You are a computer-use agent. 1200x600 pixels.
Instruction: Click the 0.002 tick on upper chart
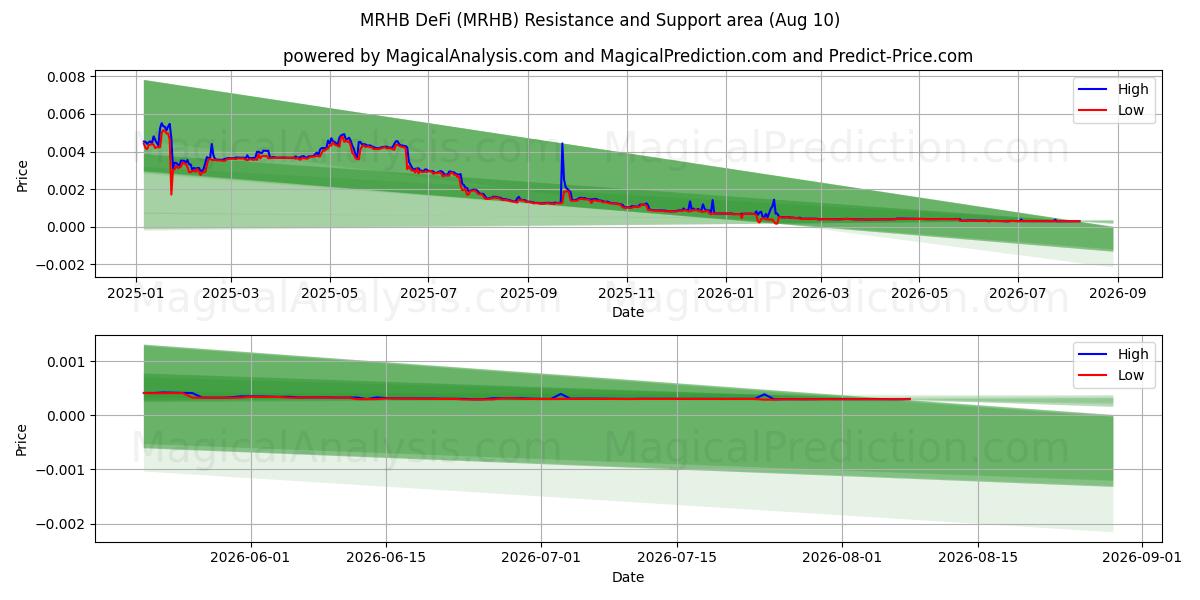click(x=66, y=190)
